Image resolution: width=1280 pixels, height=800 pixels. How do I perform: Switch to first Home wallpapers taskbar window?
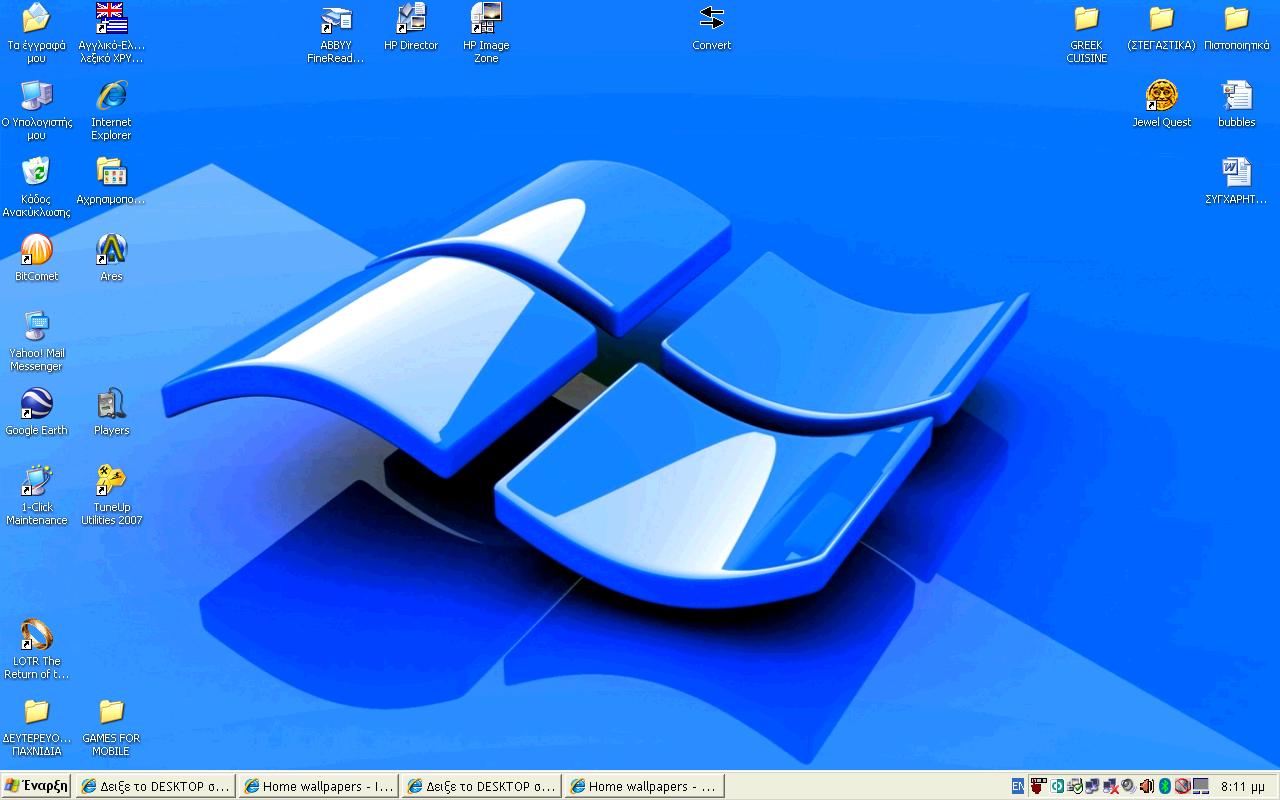(319, 786)
